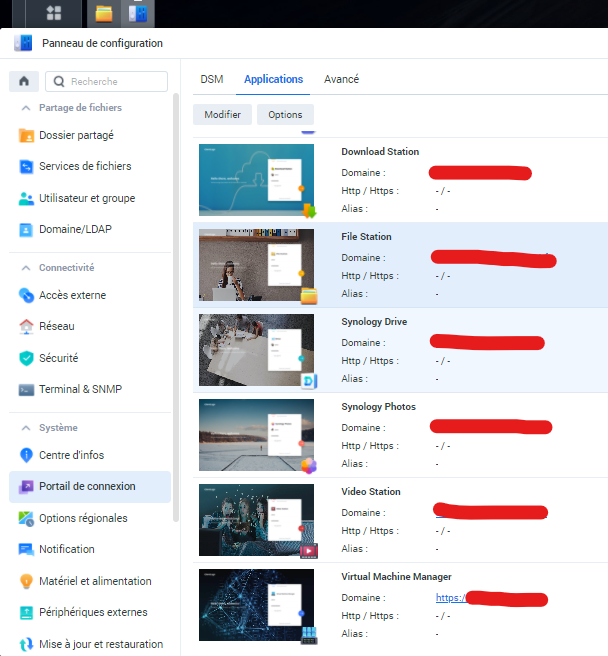Select the Synology Photos login thumbnail
The width and height of the screenshot is (608, 656).
click(x=257, y=435)
